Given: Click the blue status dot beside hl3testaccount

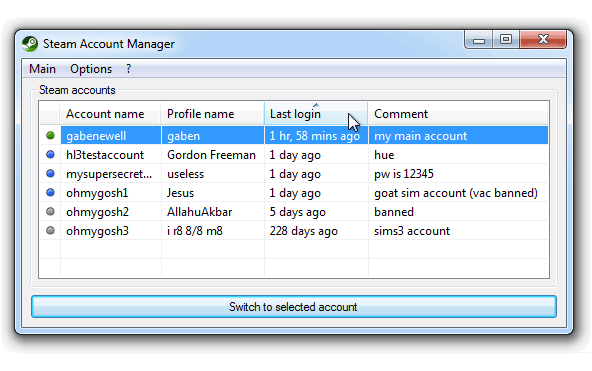Looking at the screenshot, I should 50,154.
